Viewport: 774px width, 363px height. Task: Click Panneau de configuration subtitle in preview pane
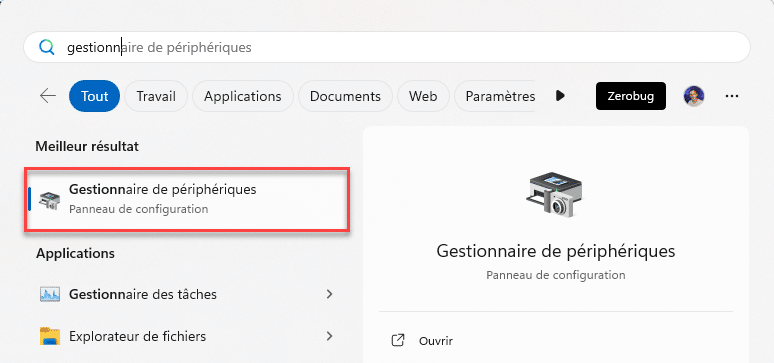tap(556, 275)
